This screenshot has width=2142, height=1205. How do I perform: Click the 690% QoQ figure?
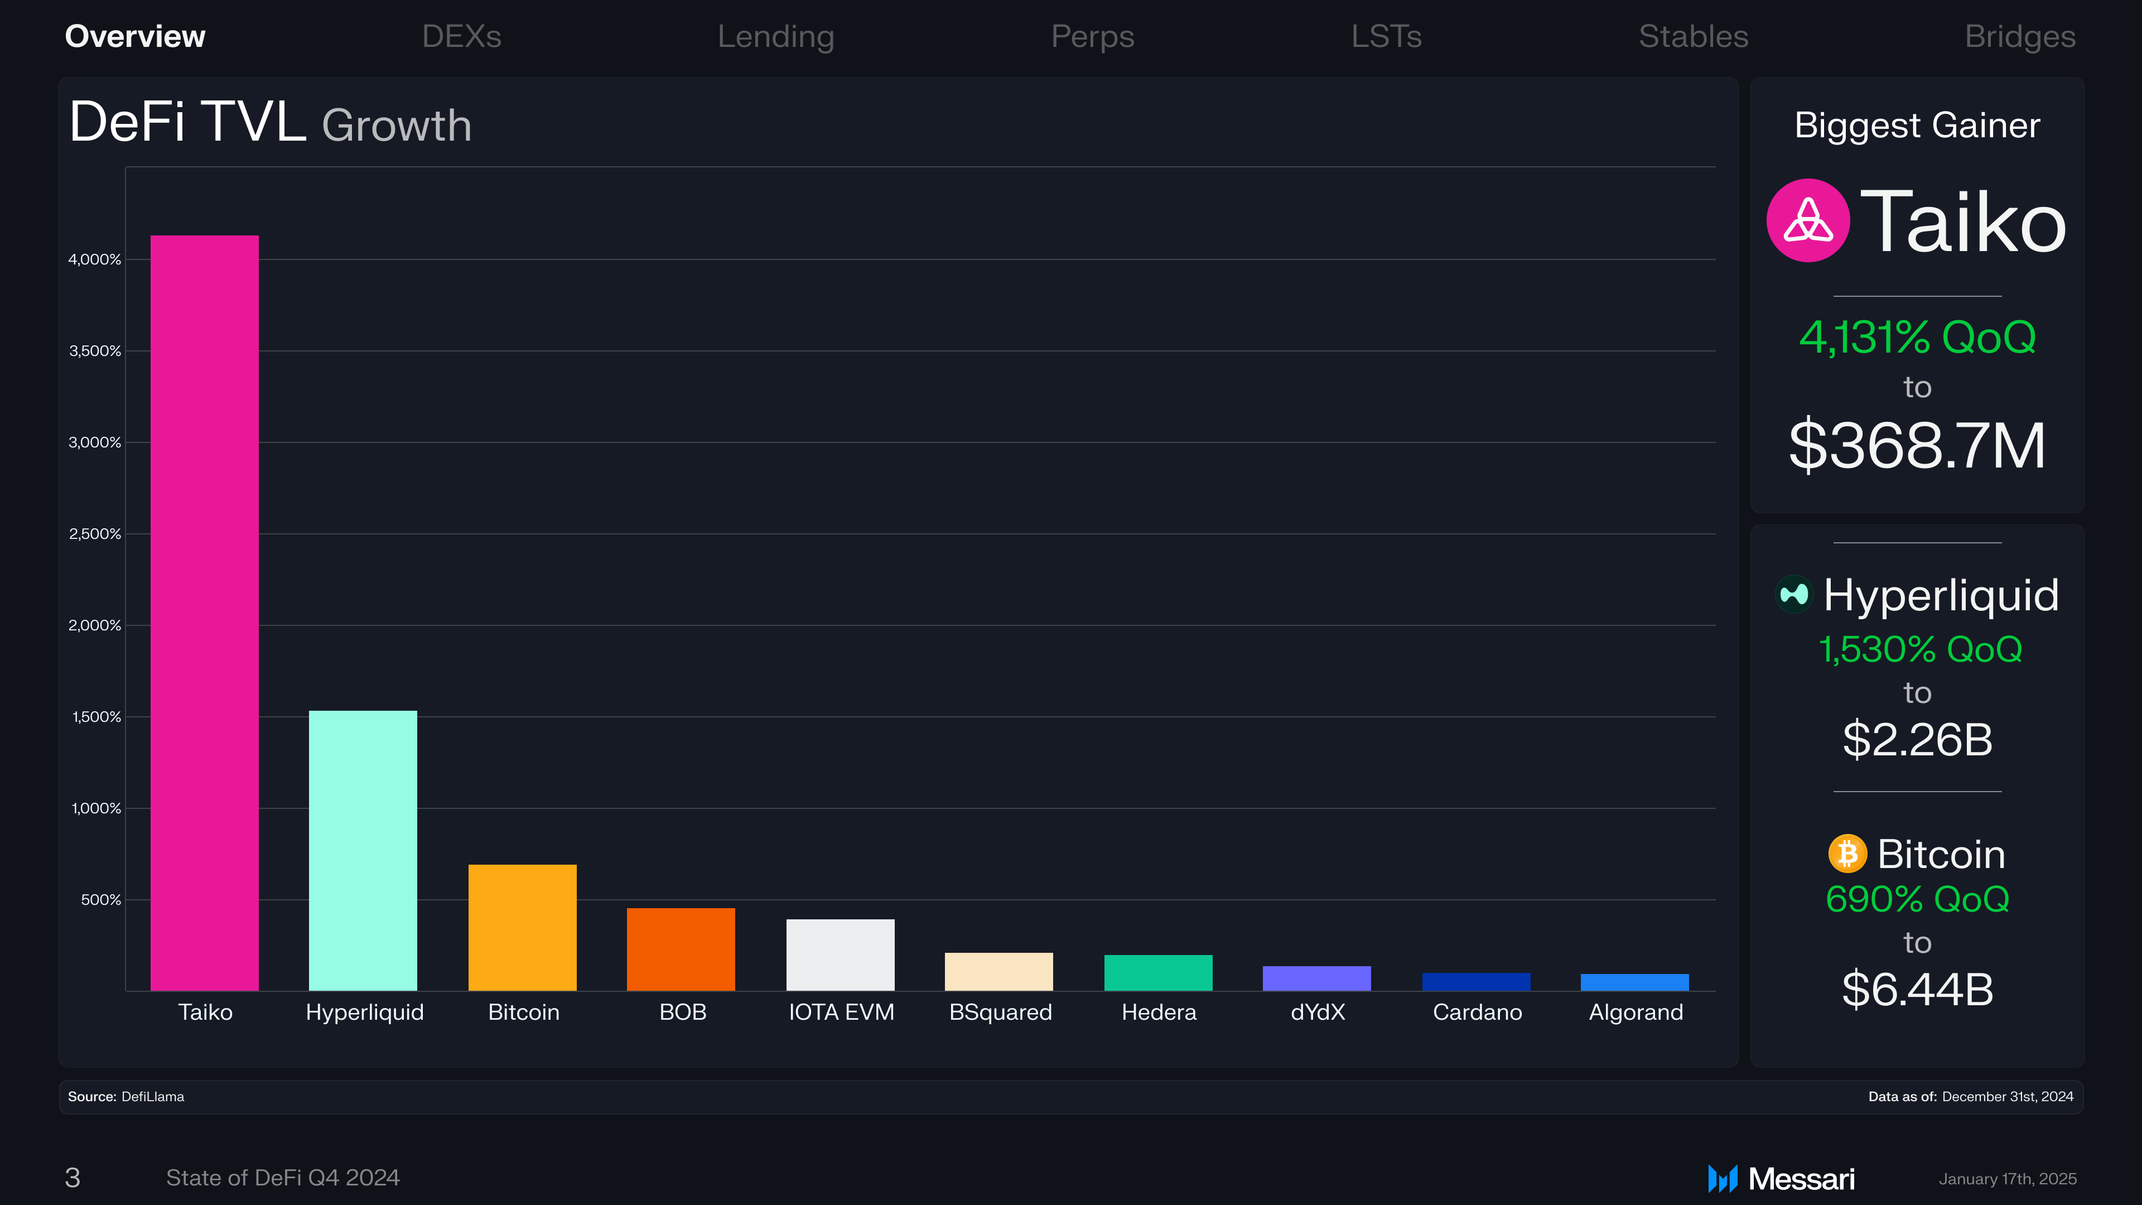[1917, 899]
